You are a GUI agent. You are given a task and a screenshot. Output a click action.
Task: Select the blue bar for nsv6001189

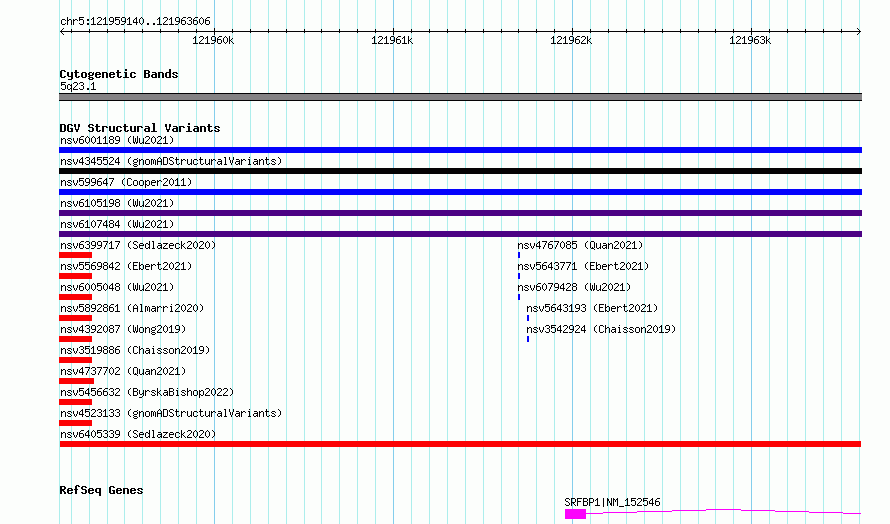pos(460,150)
